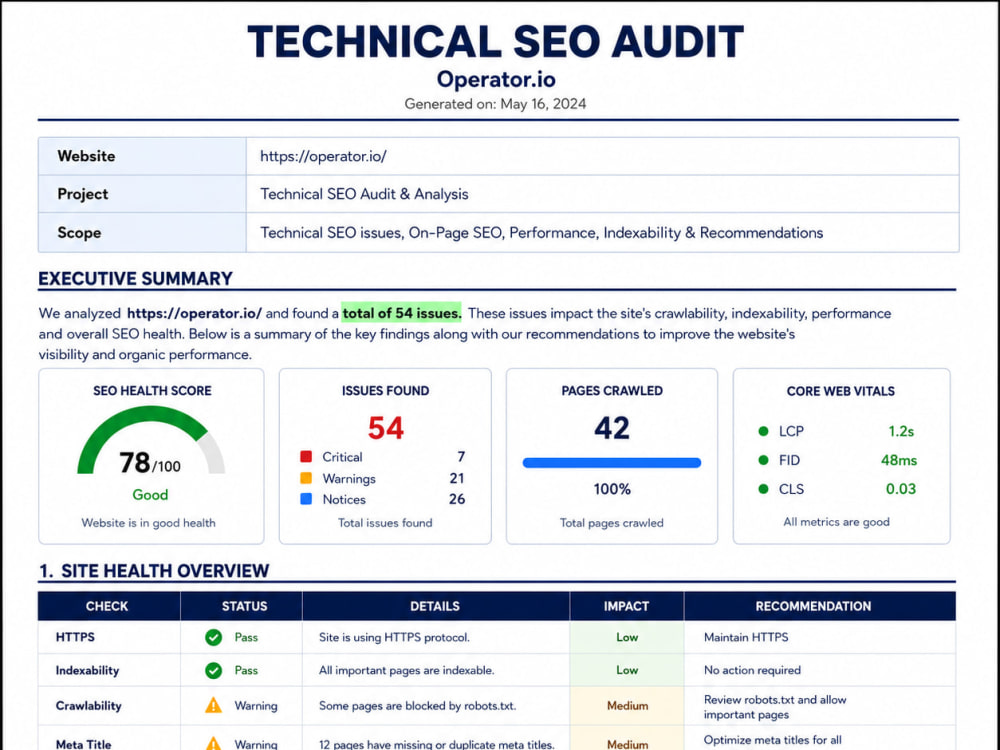Click 'Maintain HTTPS' recommendation

click(746, 637)
